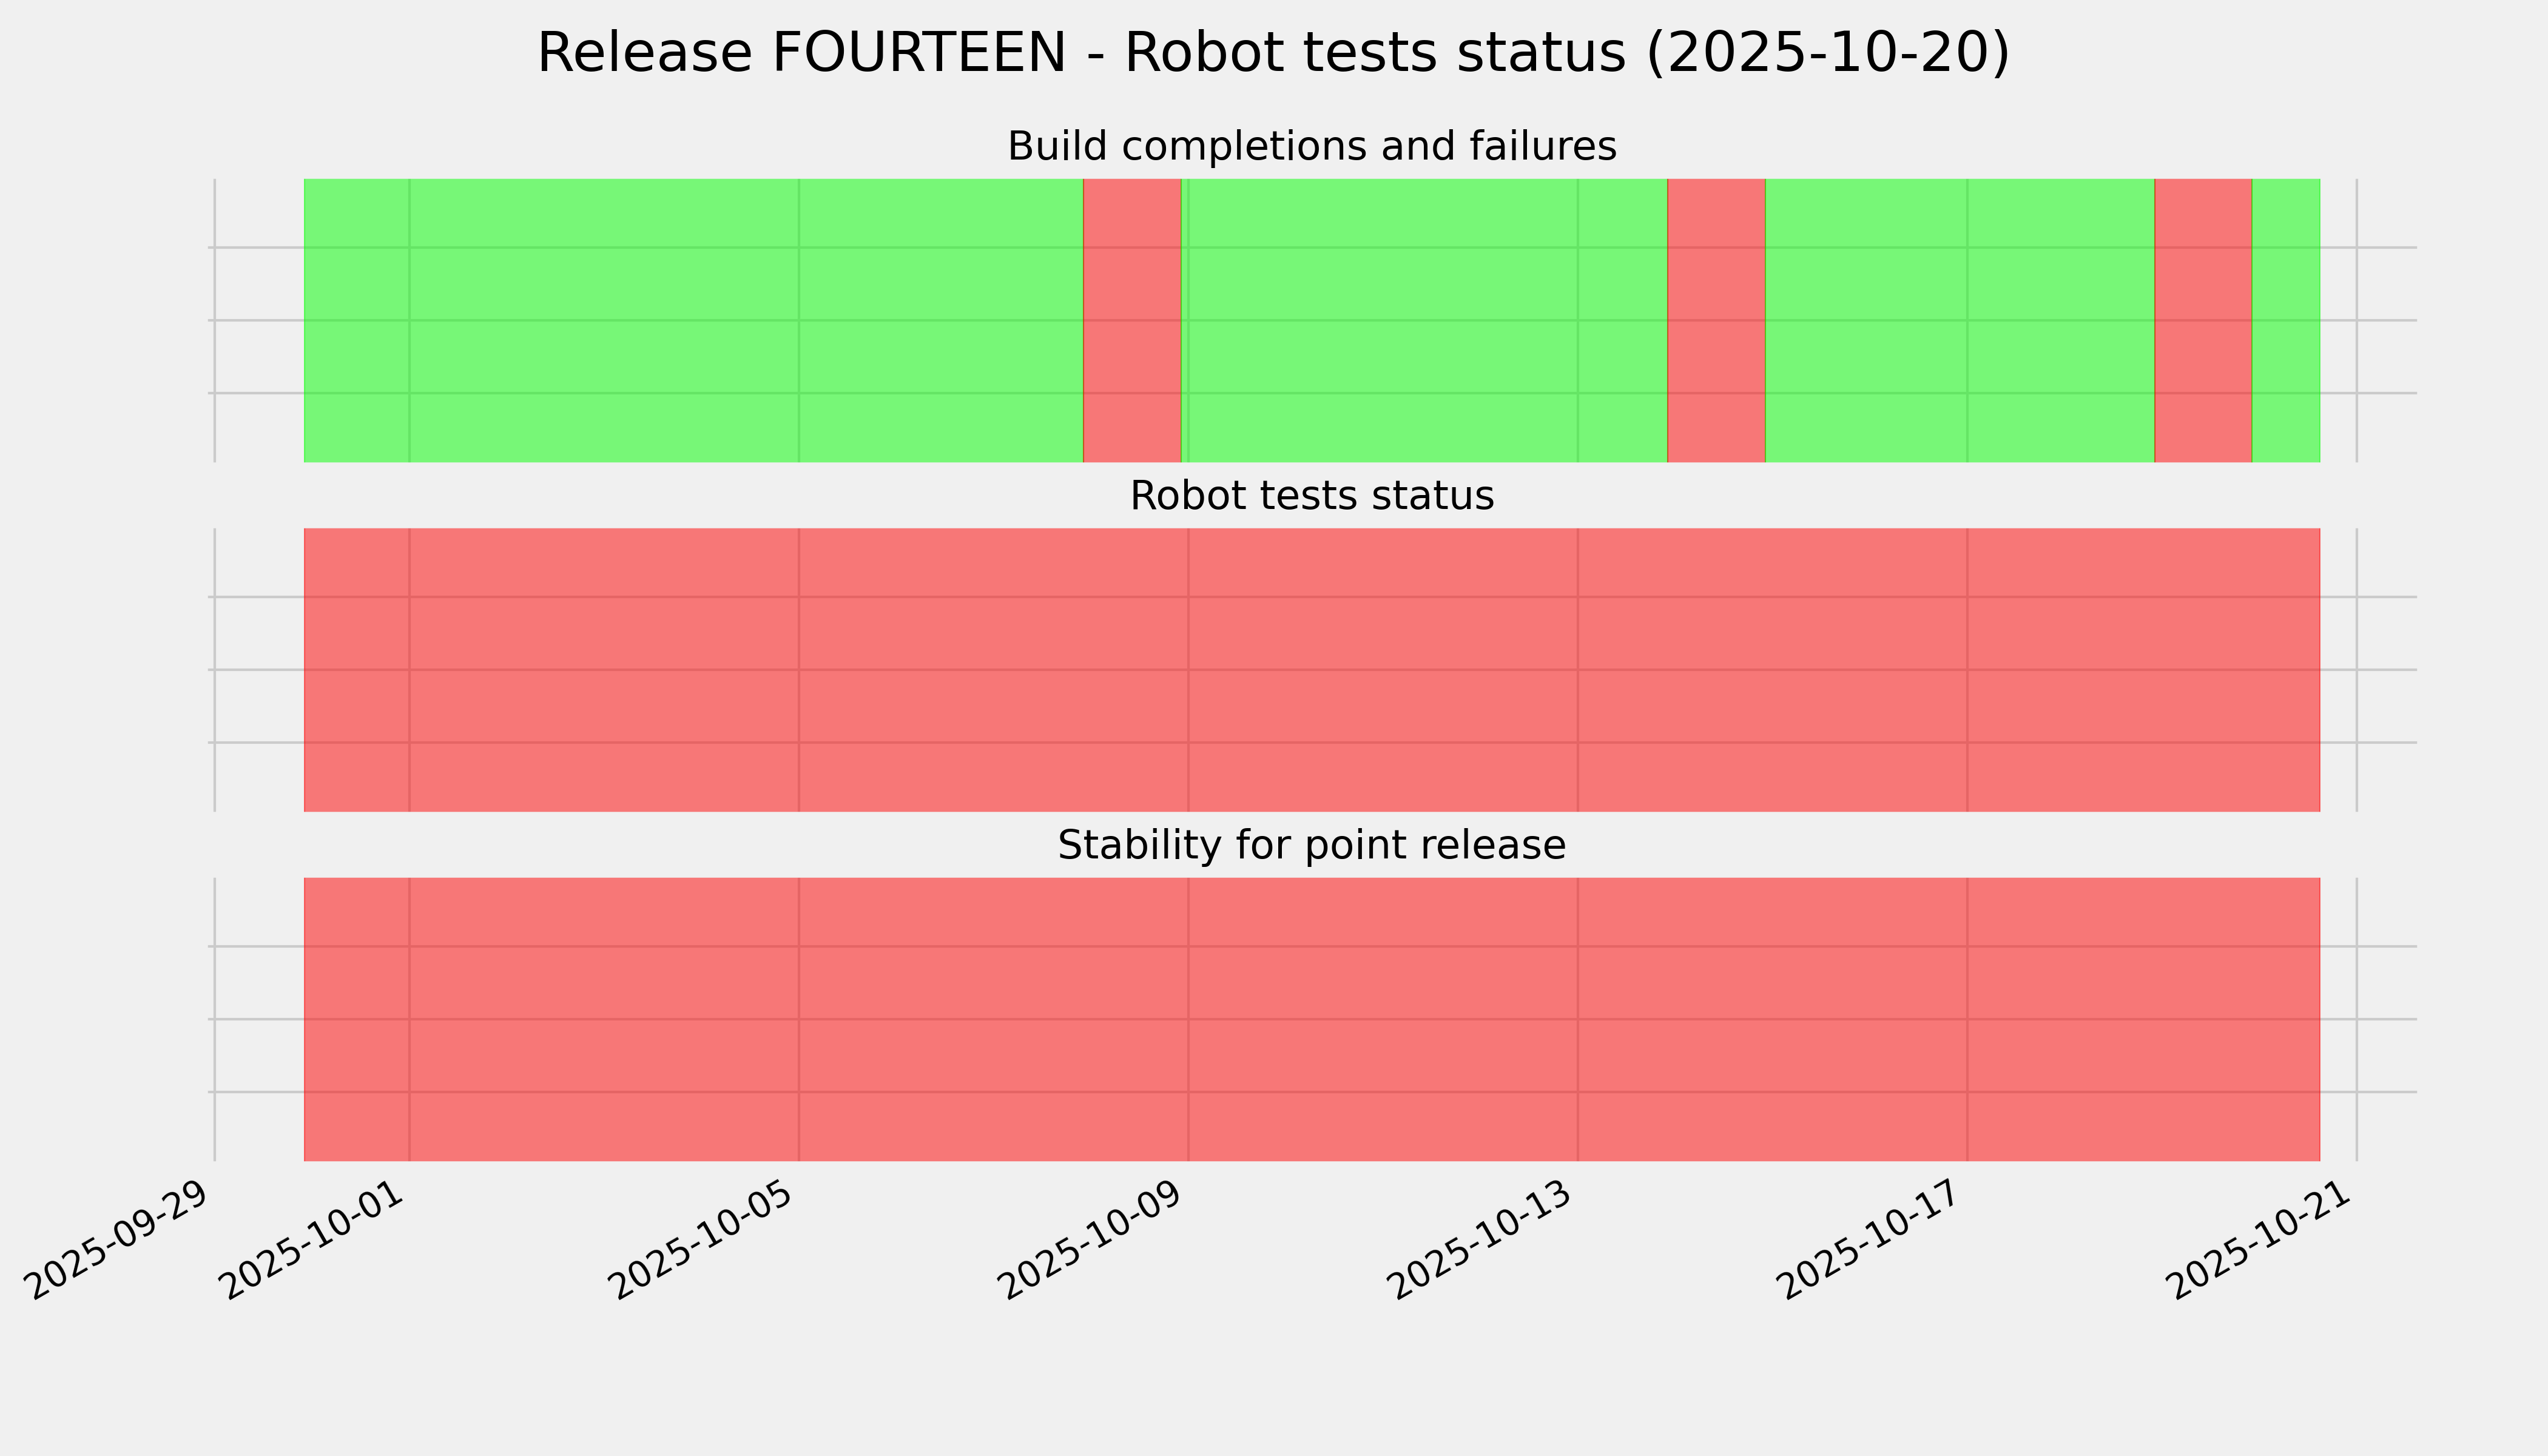This screenshot has width=2548, height=1456.
Task: Click the 2025-10-05 date axis label
Action: (703, 1240)
